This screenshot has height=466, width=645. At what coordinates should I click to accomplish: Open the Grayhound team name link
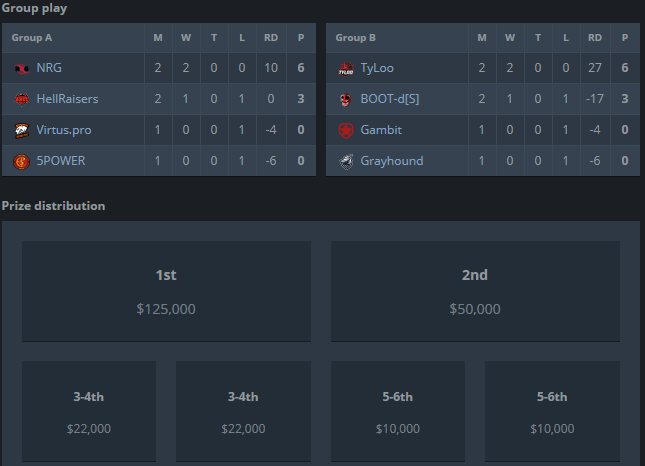click(x=392, y=161)
